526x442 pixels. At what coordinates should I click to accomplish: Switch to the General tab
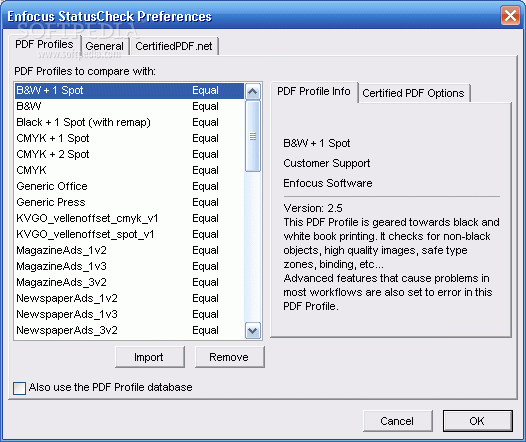pos(104,46)
